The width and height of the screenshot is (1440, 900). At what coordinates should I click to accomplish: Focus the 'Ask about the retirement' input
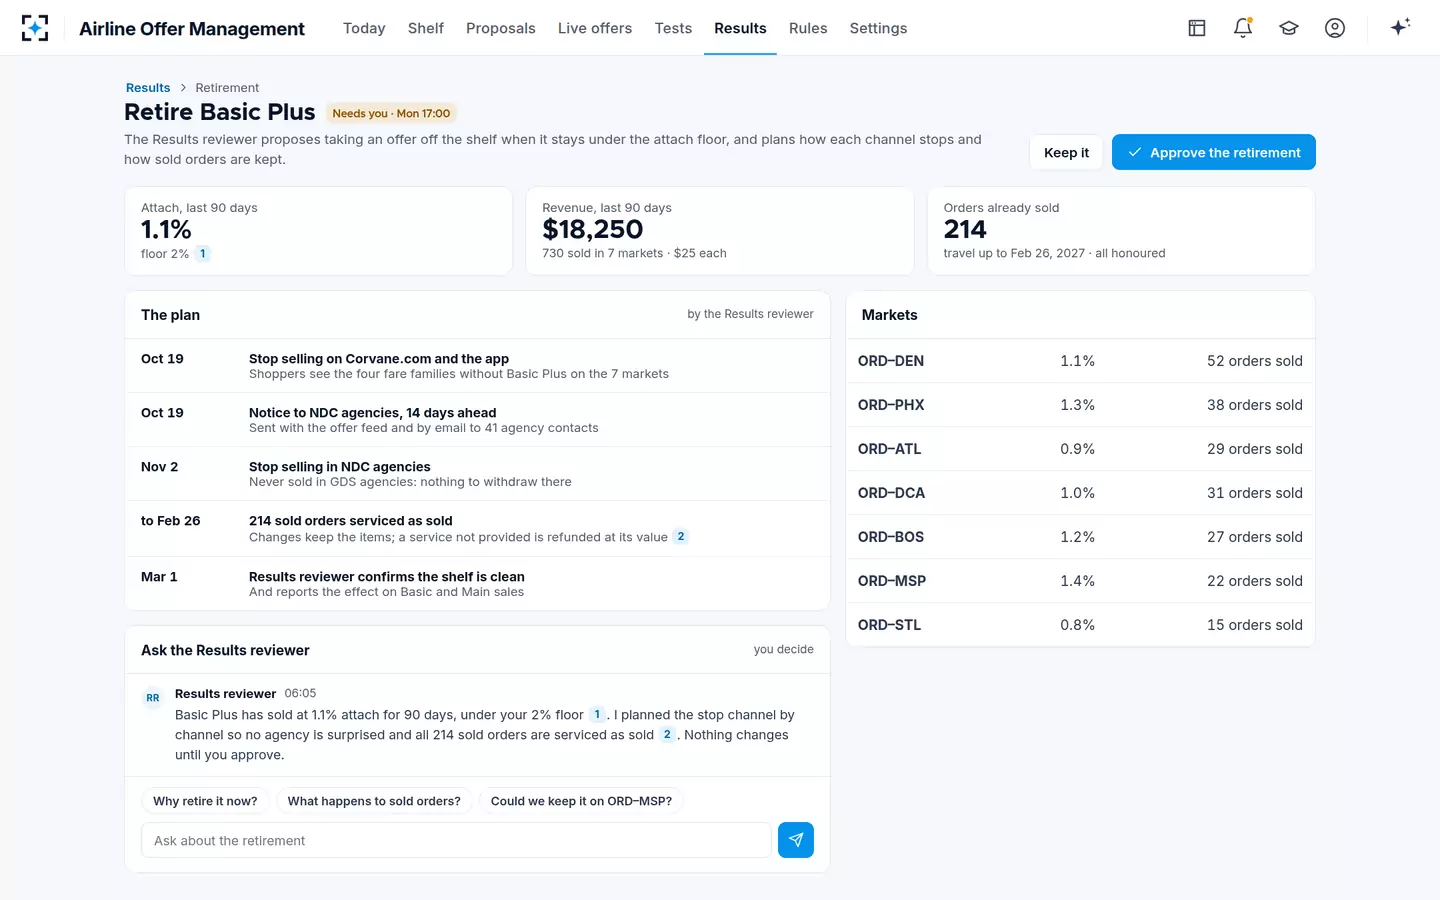pyautogui.click(x=457, y=840)
